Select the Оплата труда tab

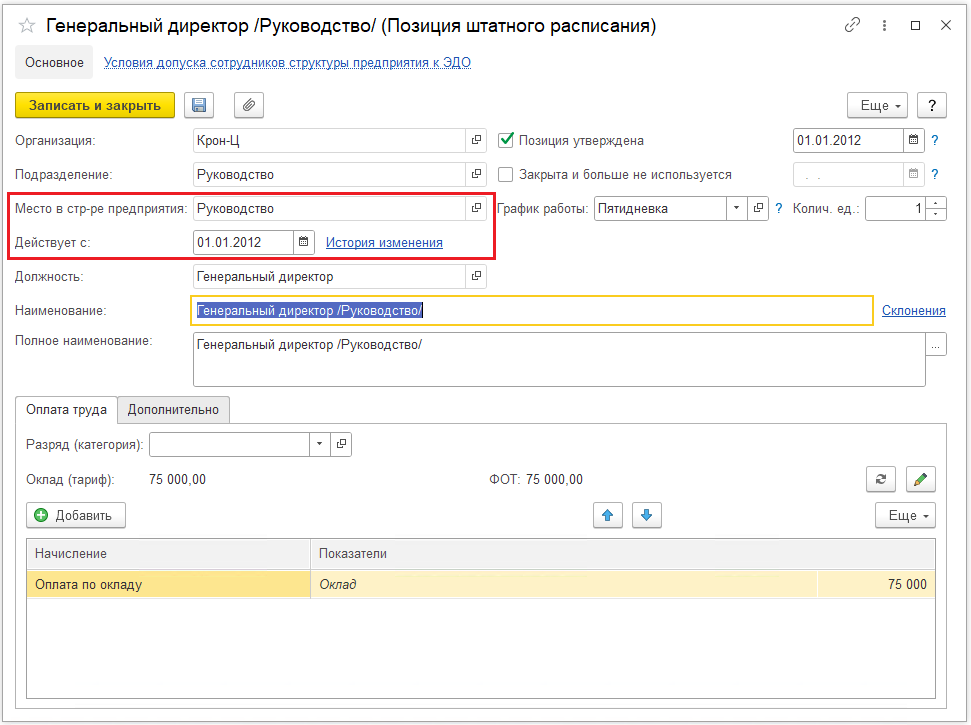(66, 409)
